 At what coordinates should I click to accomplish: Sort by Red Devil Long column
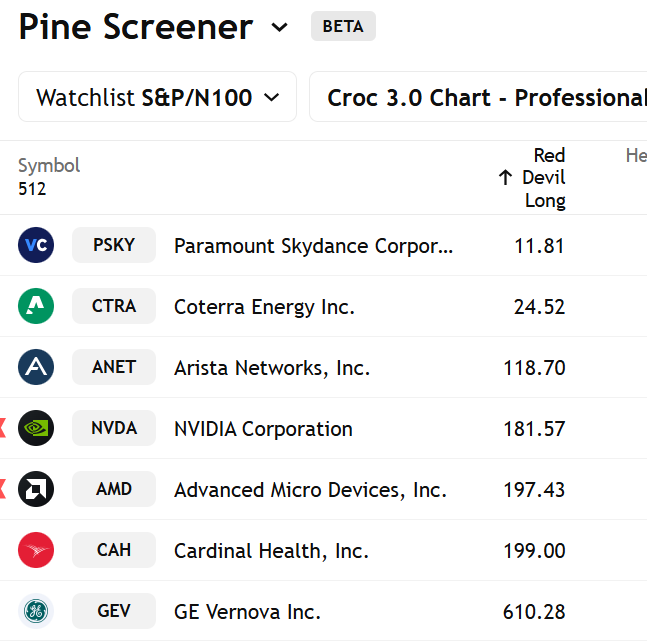point(540,178)
